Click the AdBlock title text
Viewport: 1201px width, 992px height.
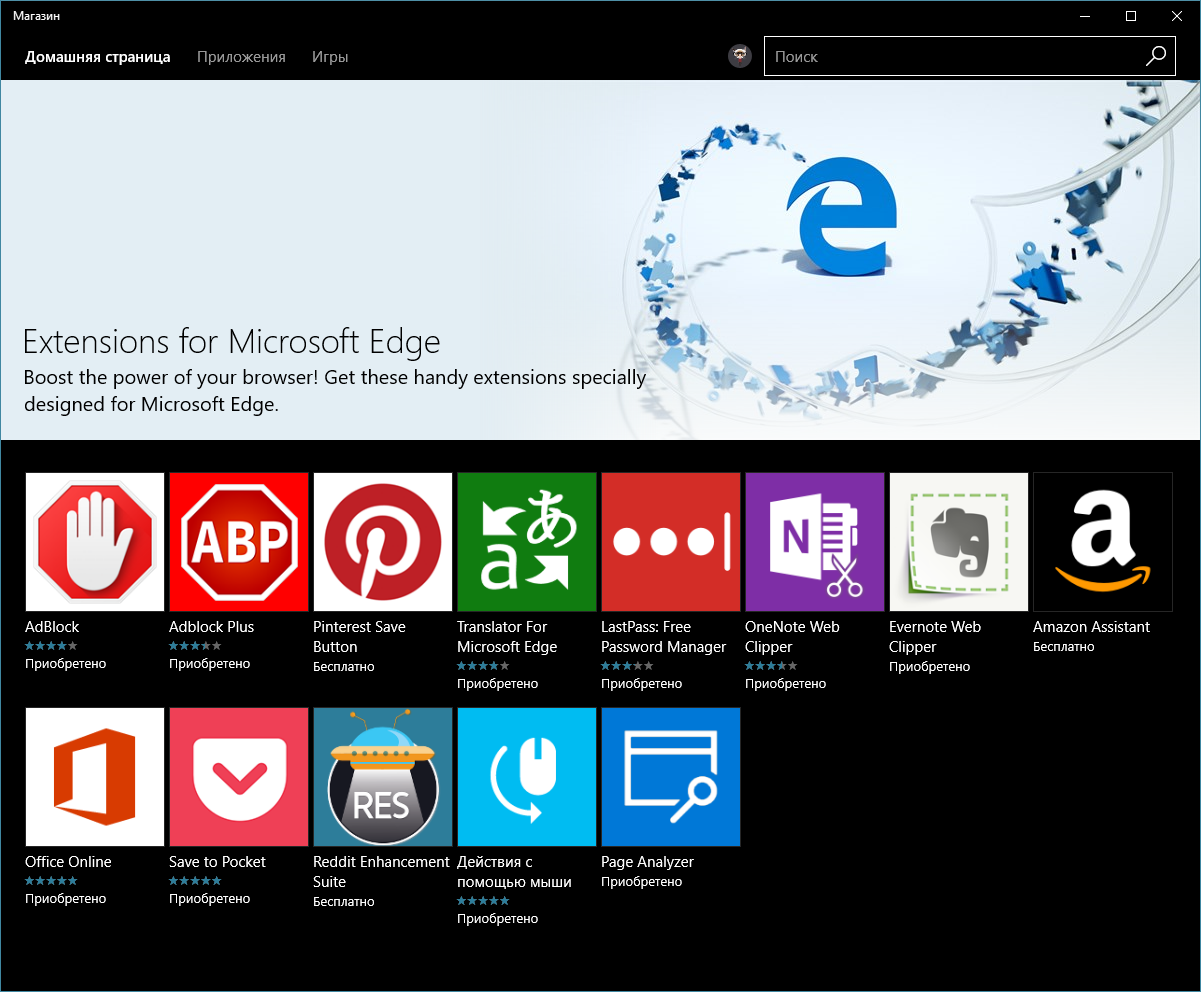point(52,627)
